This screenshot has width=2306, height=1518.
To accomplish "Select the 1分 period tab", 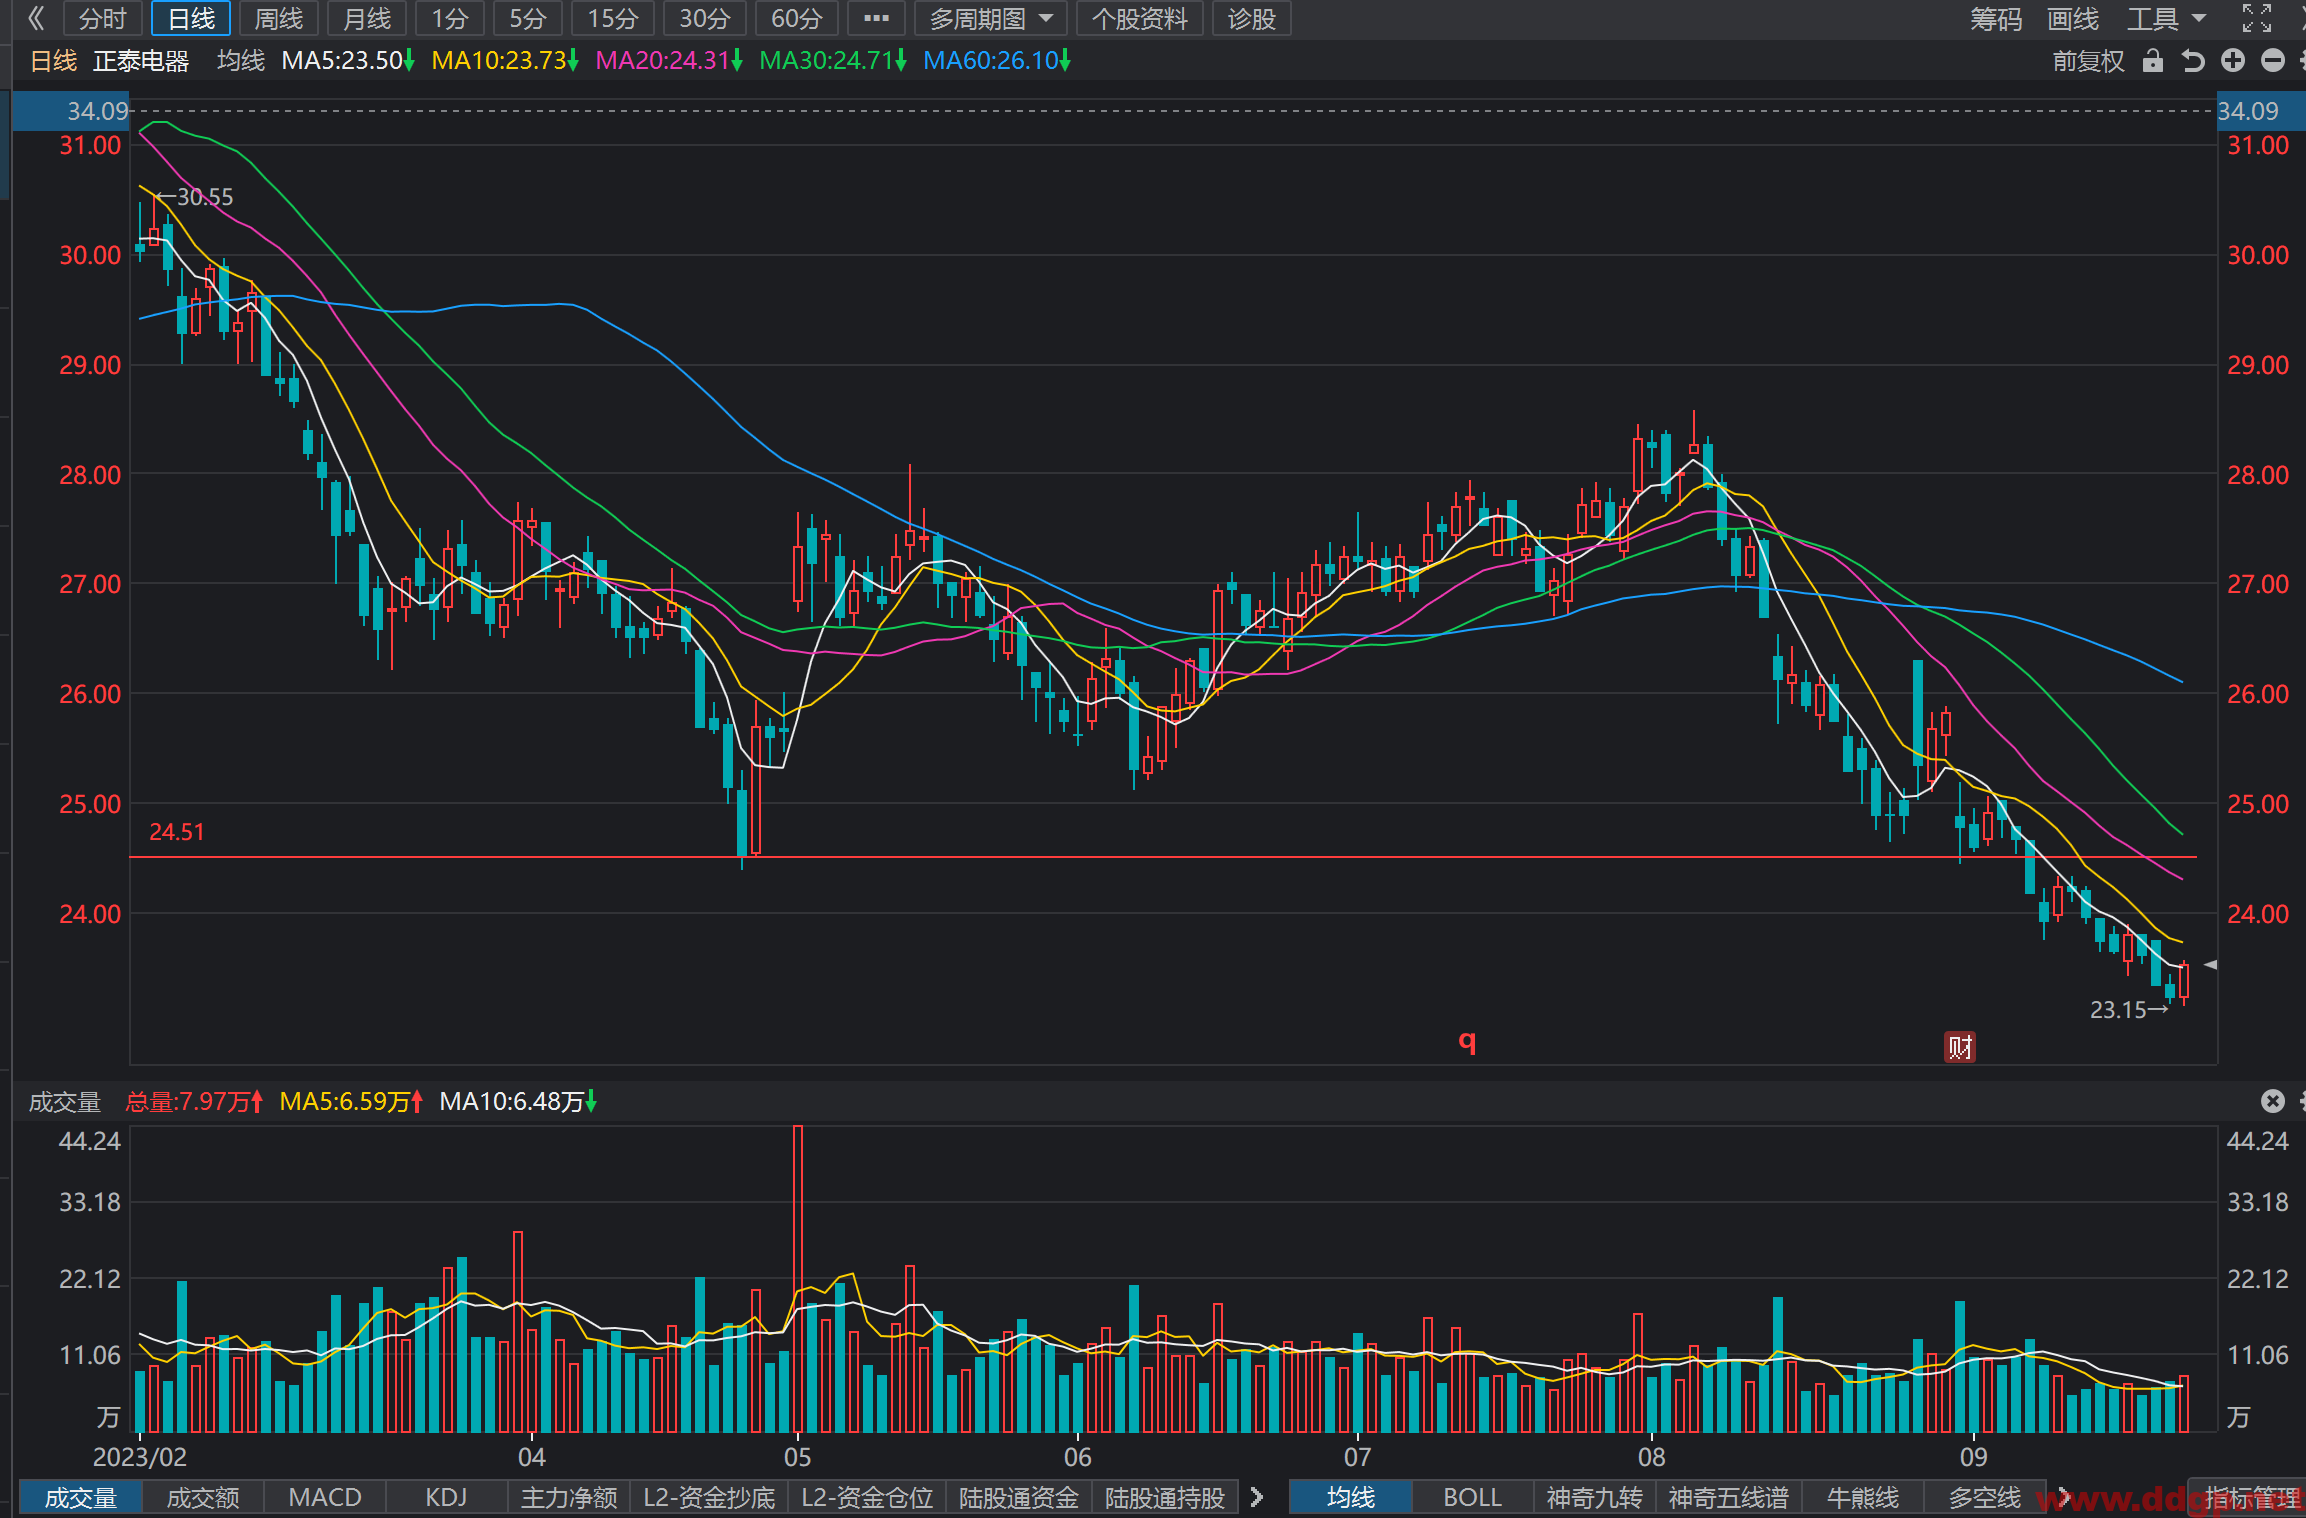I will [450, 18].
